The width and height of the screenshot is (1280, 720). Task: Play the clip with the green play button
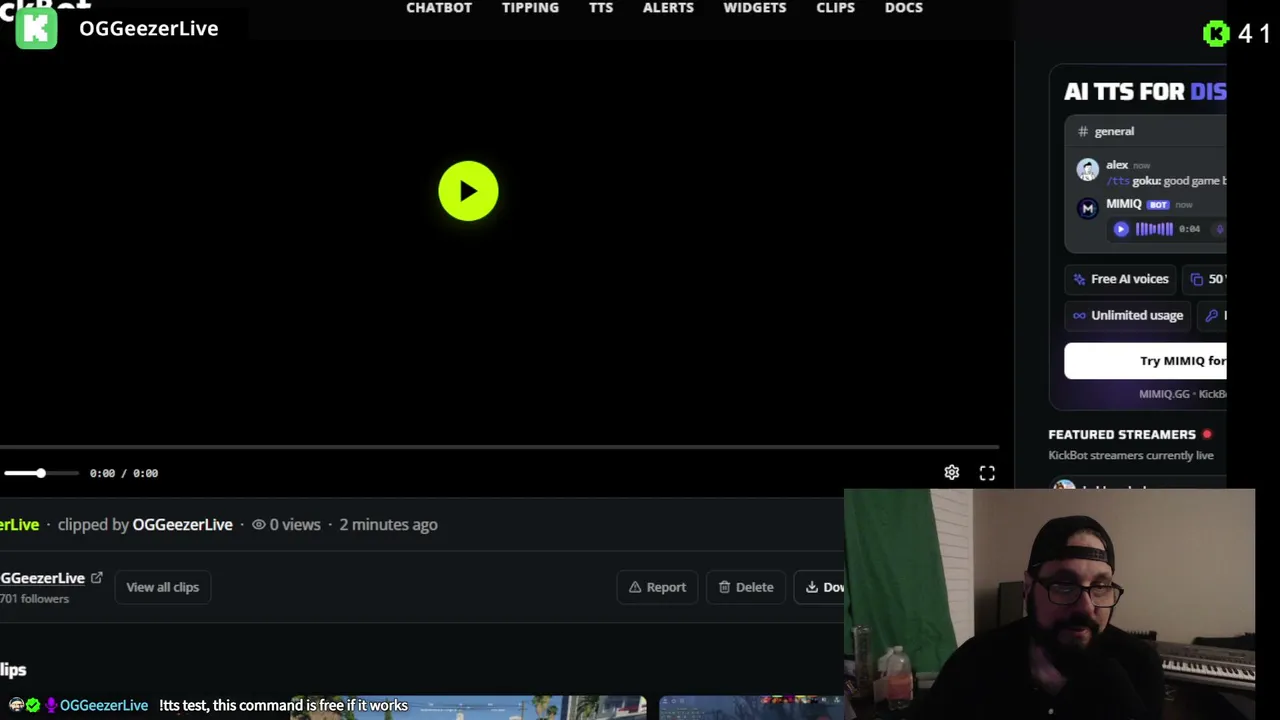click(x=468, y=190)
